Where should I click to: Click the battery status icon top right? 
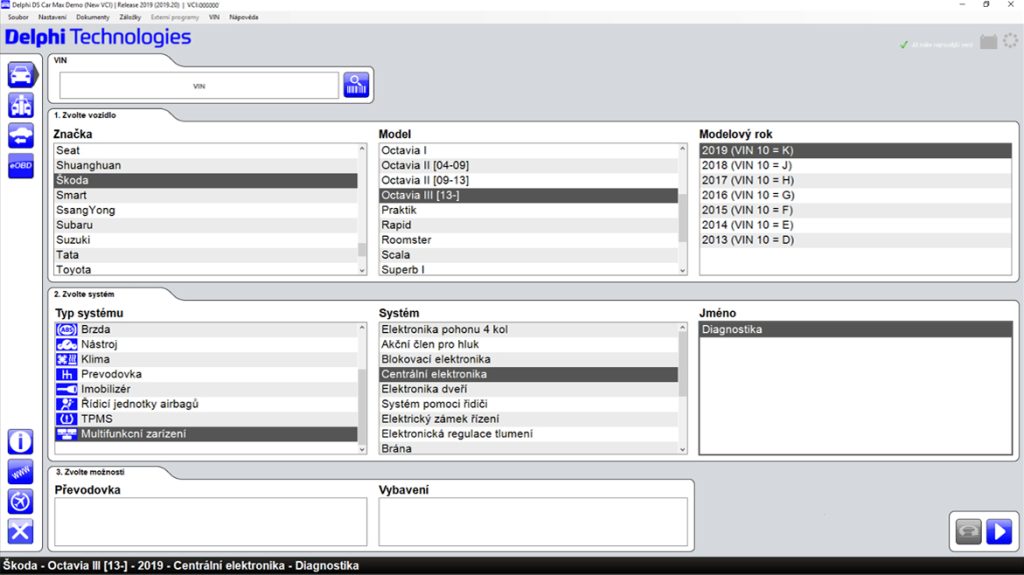(x=989, y=42)
